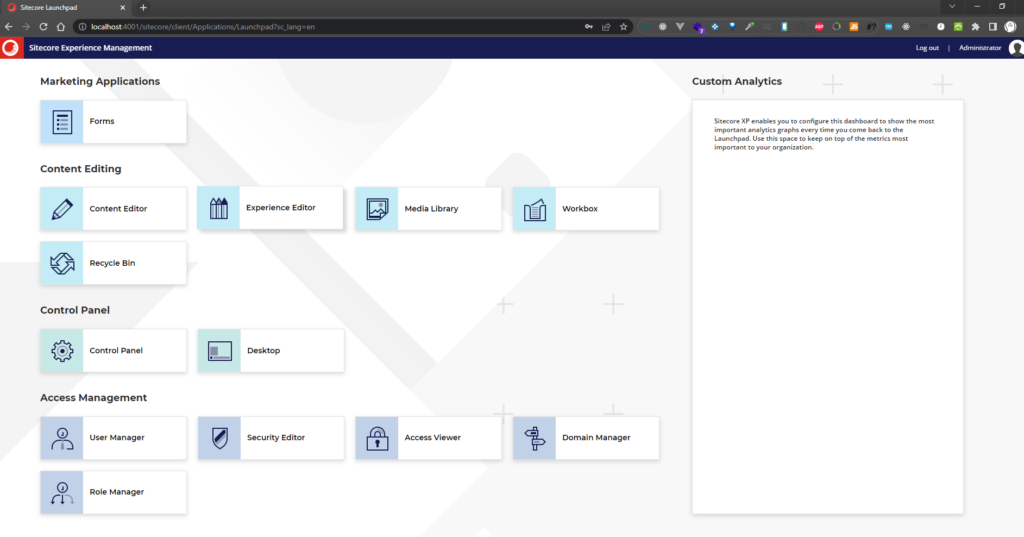This screenshot has width=1024, height=537.
Task: Launch Content Editor via its pencil icon
Action: click(62, 209)
